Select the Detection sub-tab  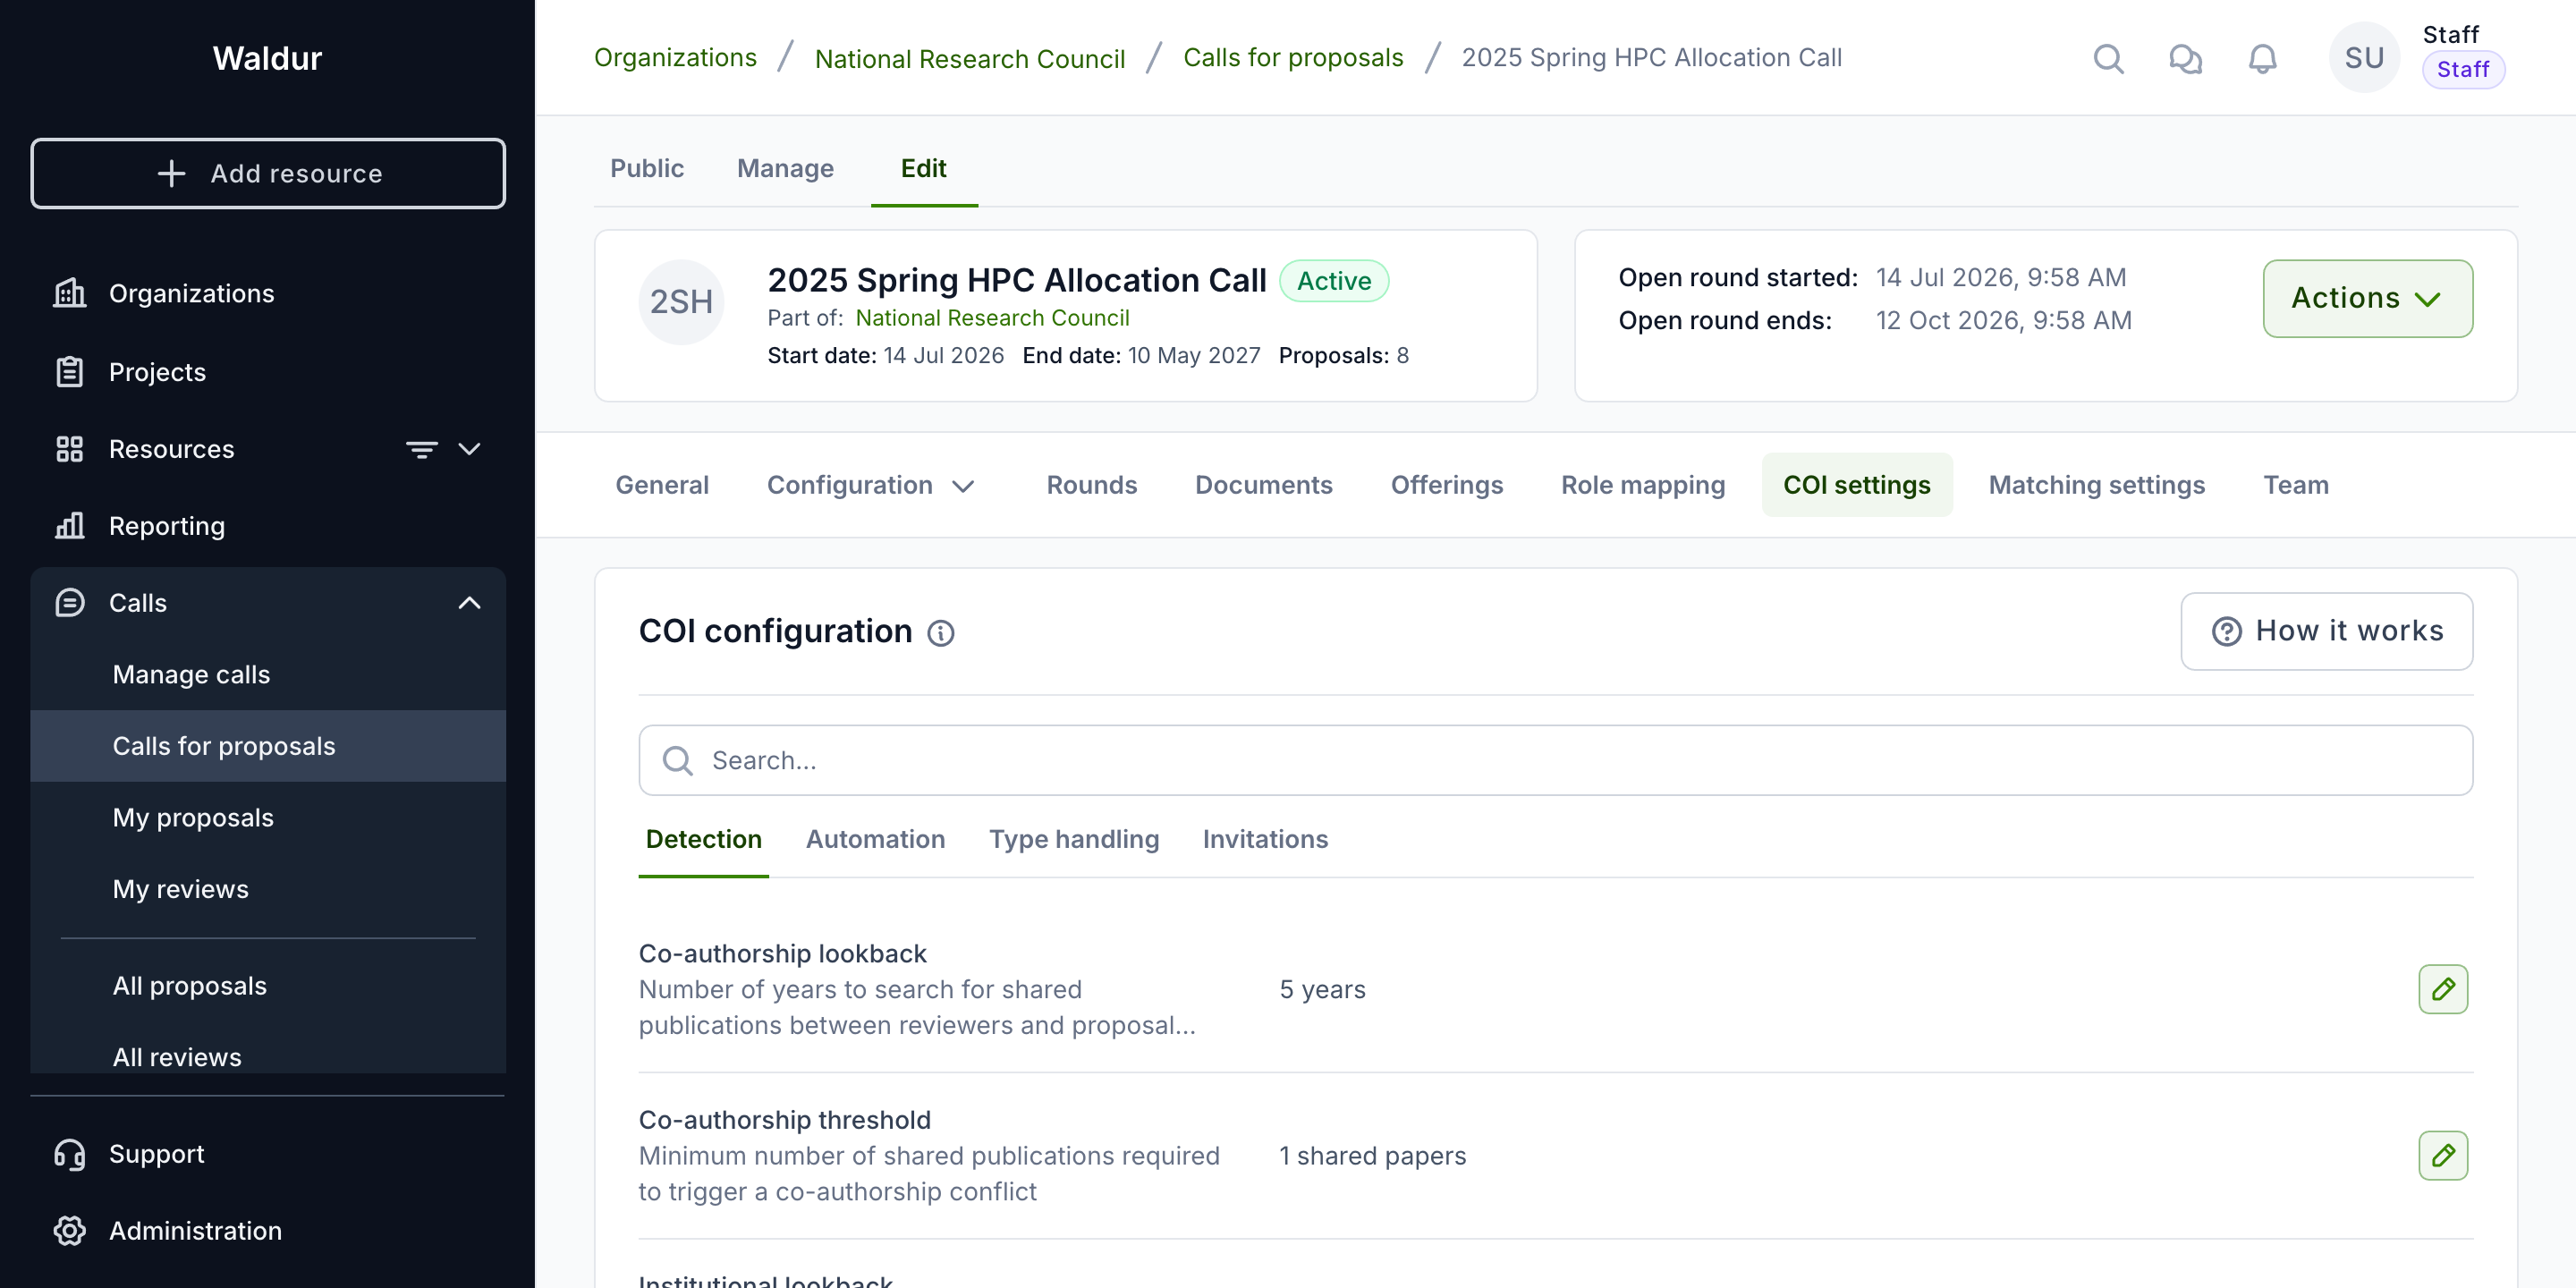point(703,840)
